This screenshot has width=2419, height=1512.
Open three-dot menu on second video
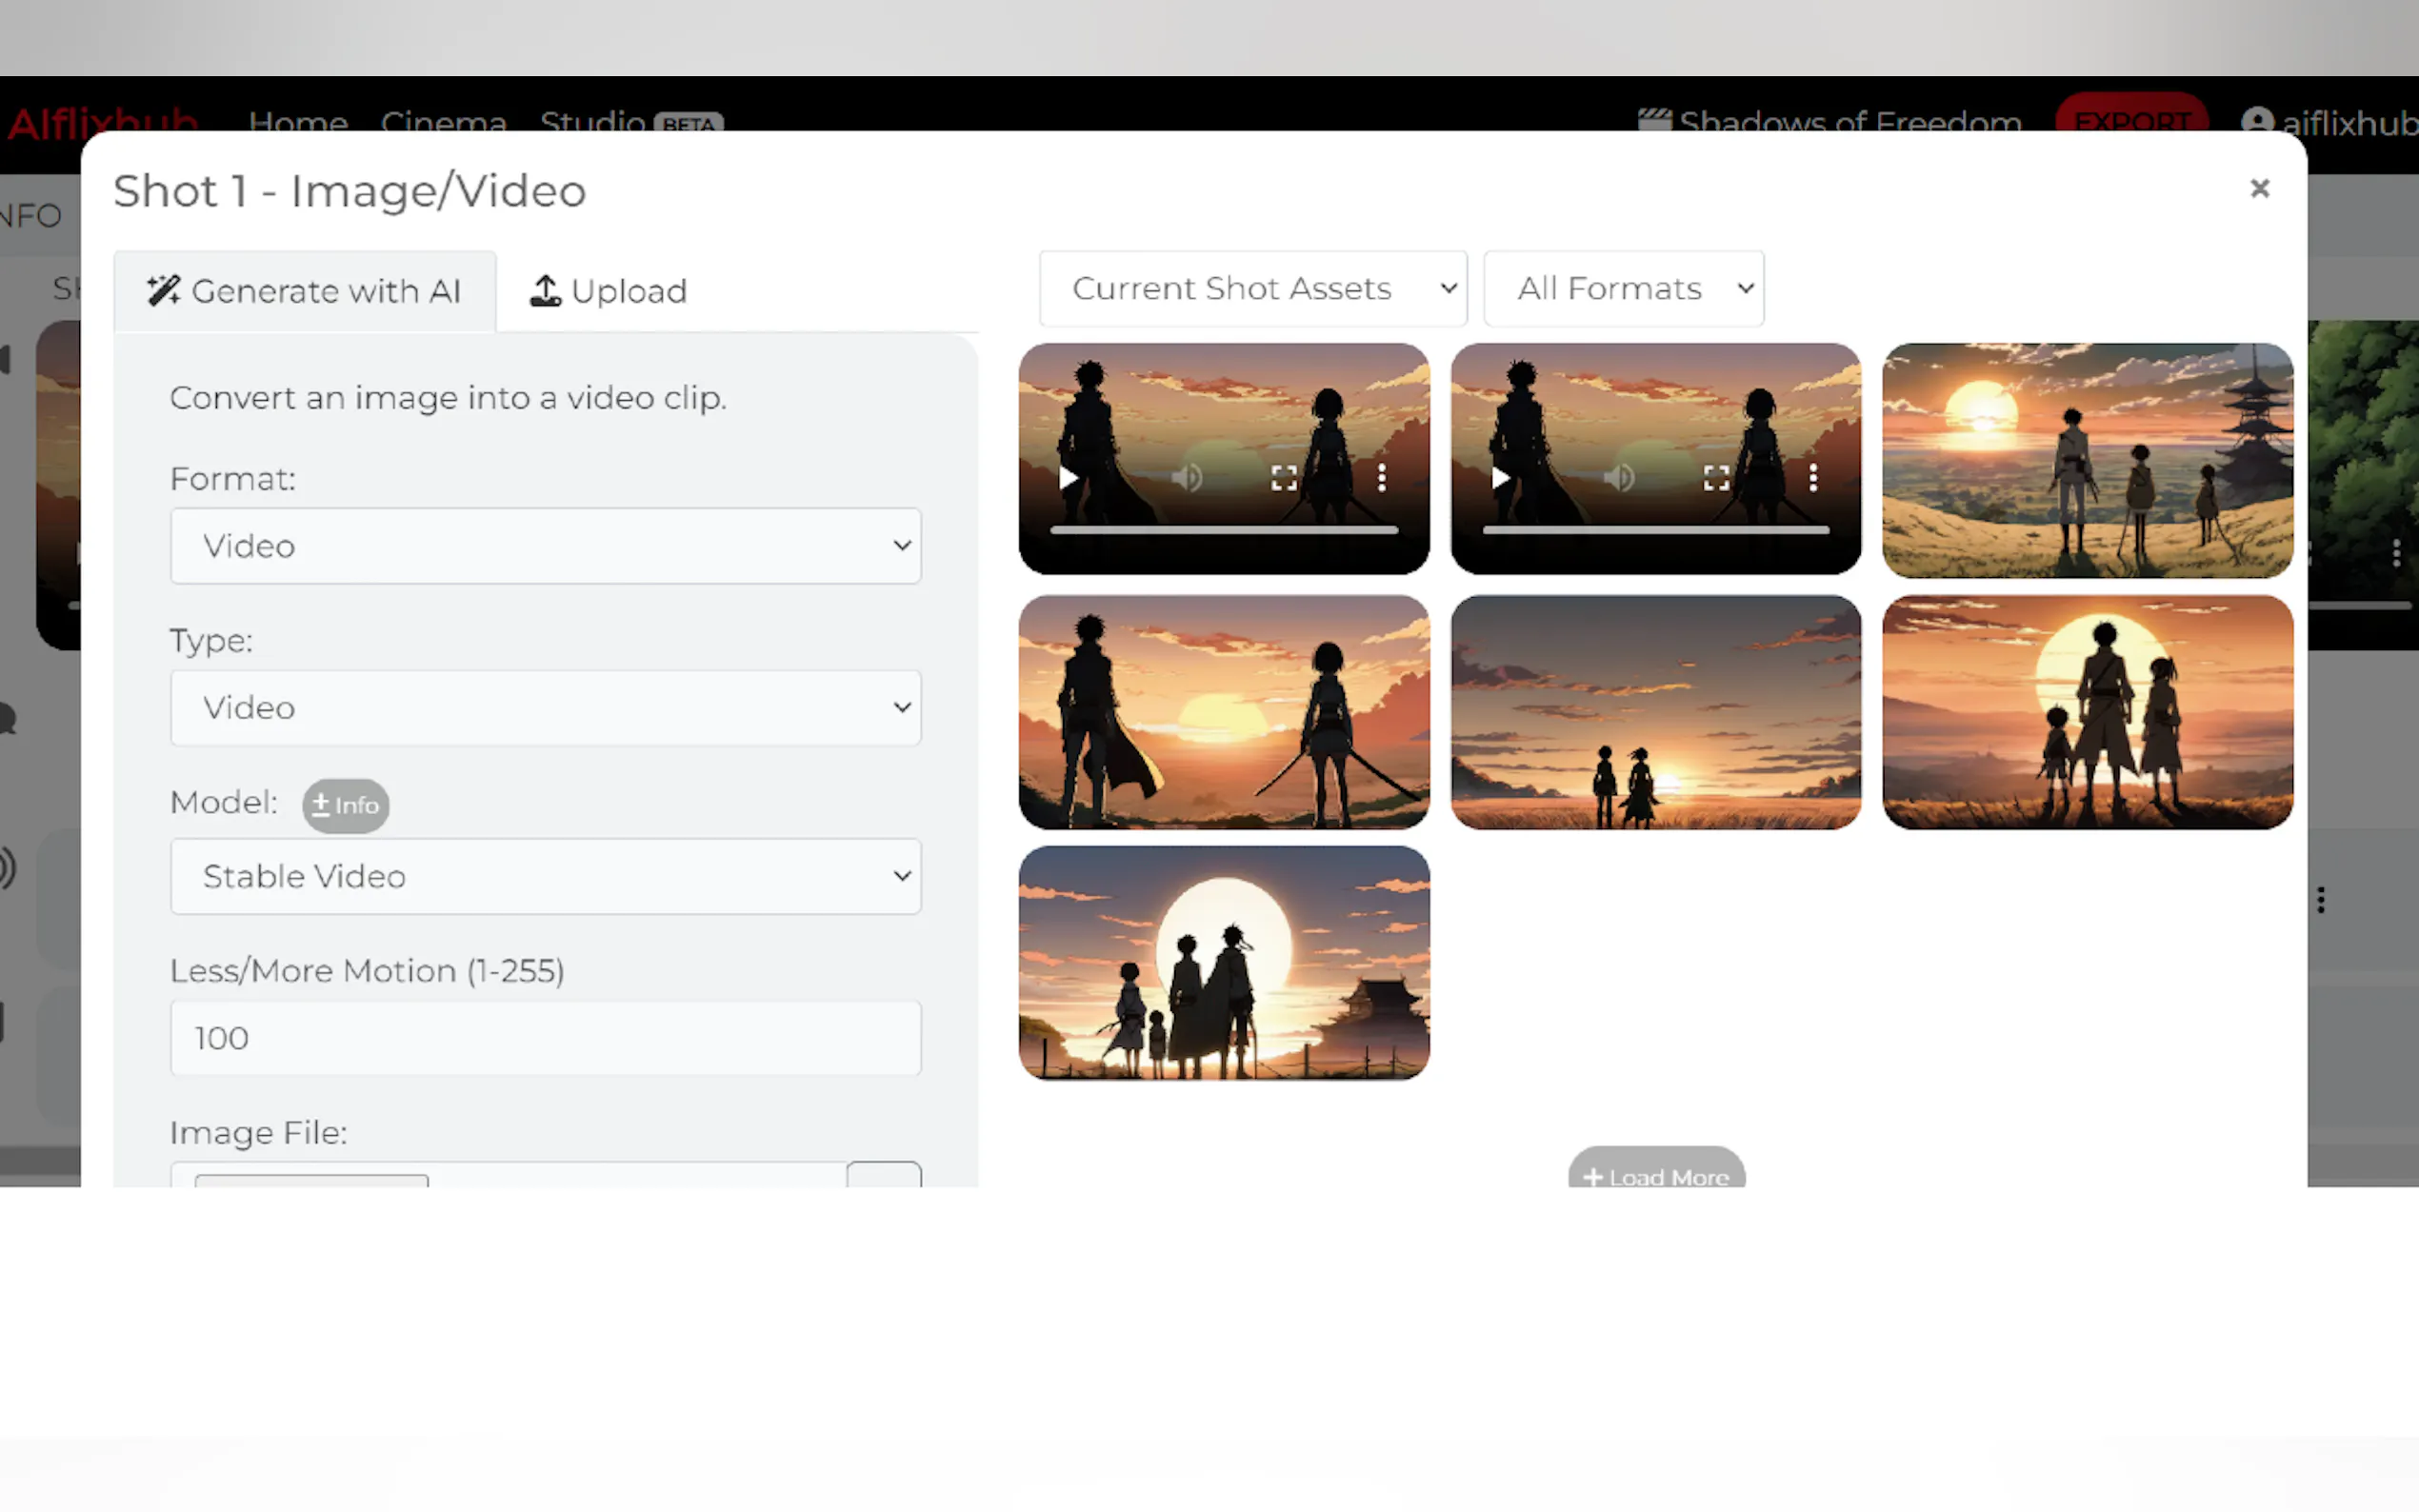pos(1812,478)
